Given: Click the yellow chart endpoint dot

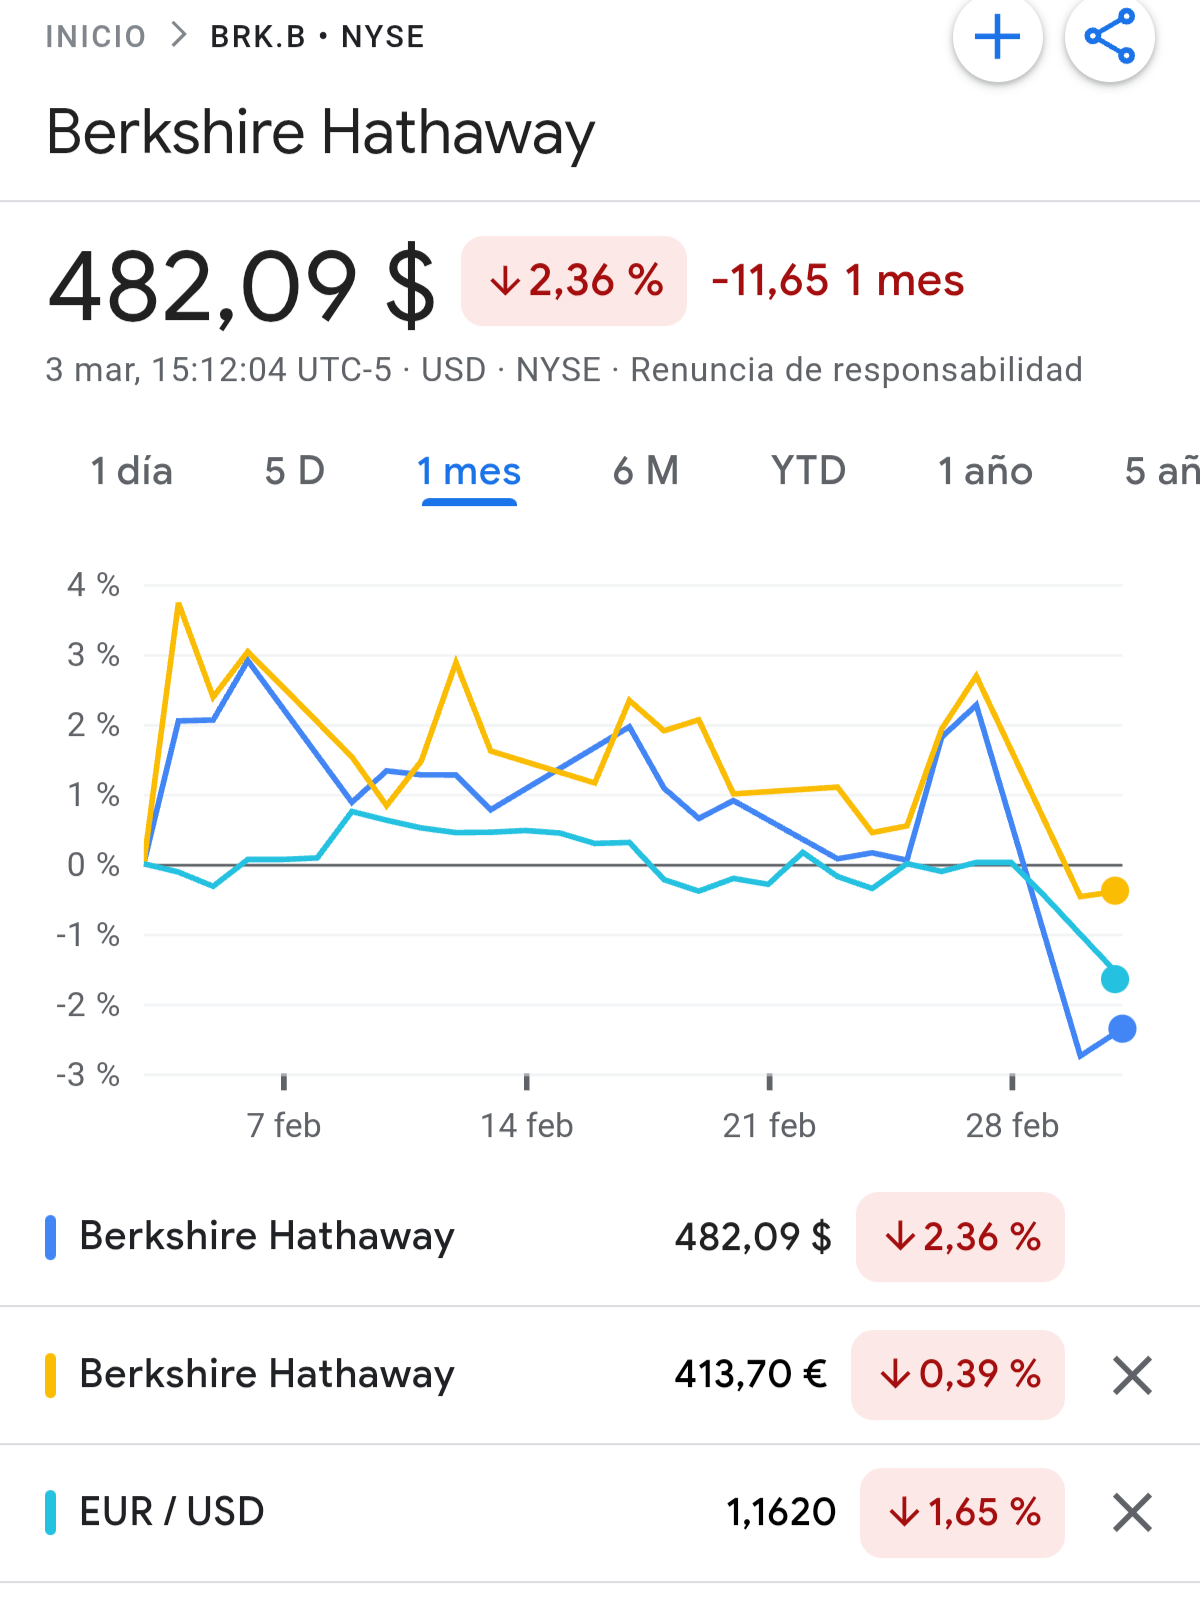Looking at the screenshot, I should point(1114,890).
